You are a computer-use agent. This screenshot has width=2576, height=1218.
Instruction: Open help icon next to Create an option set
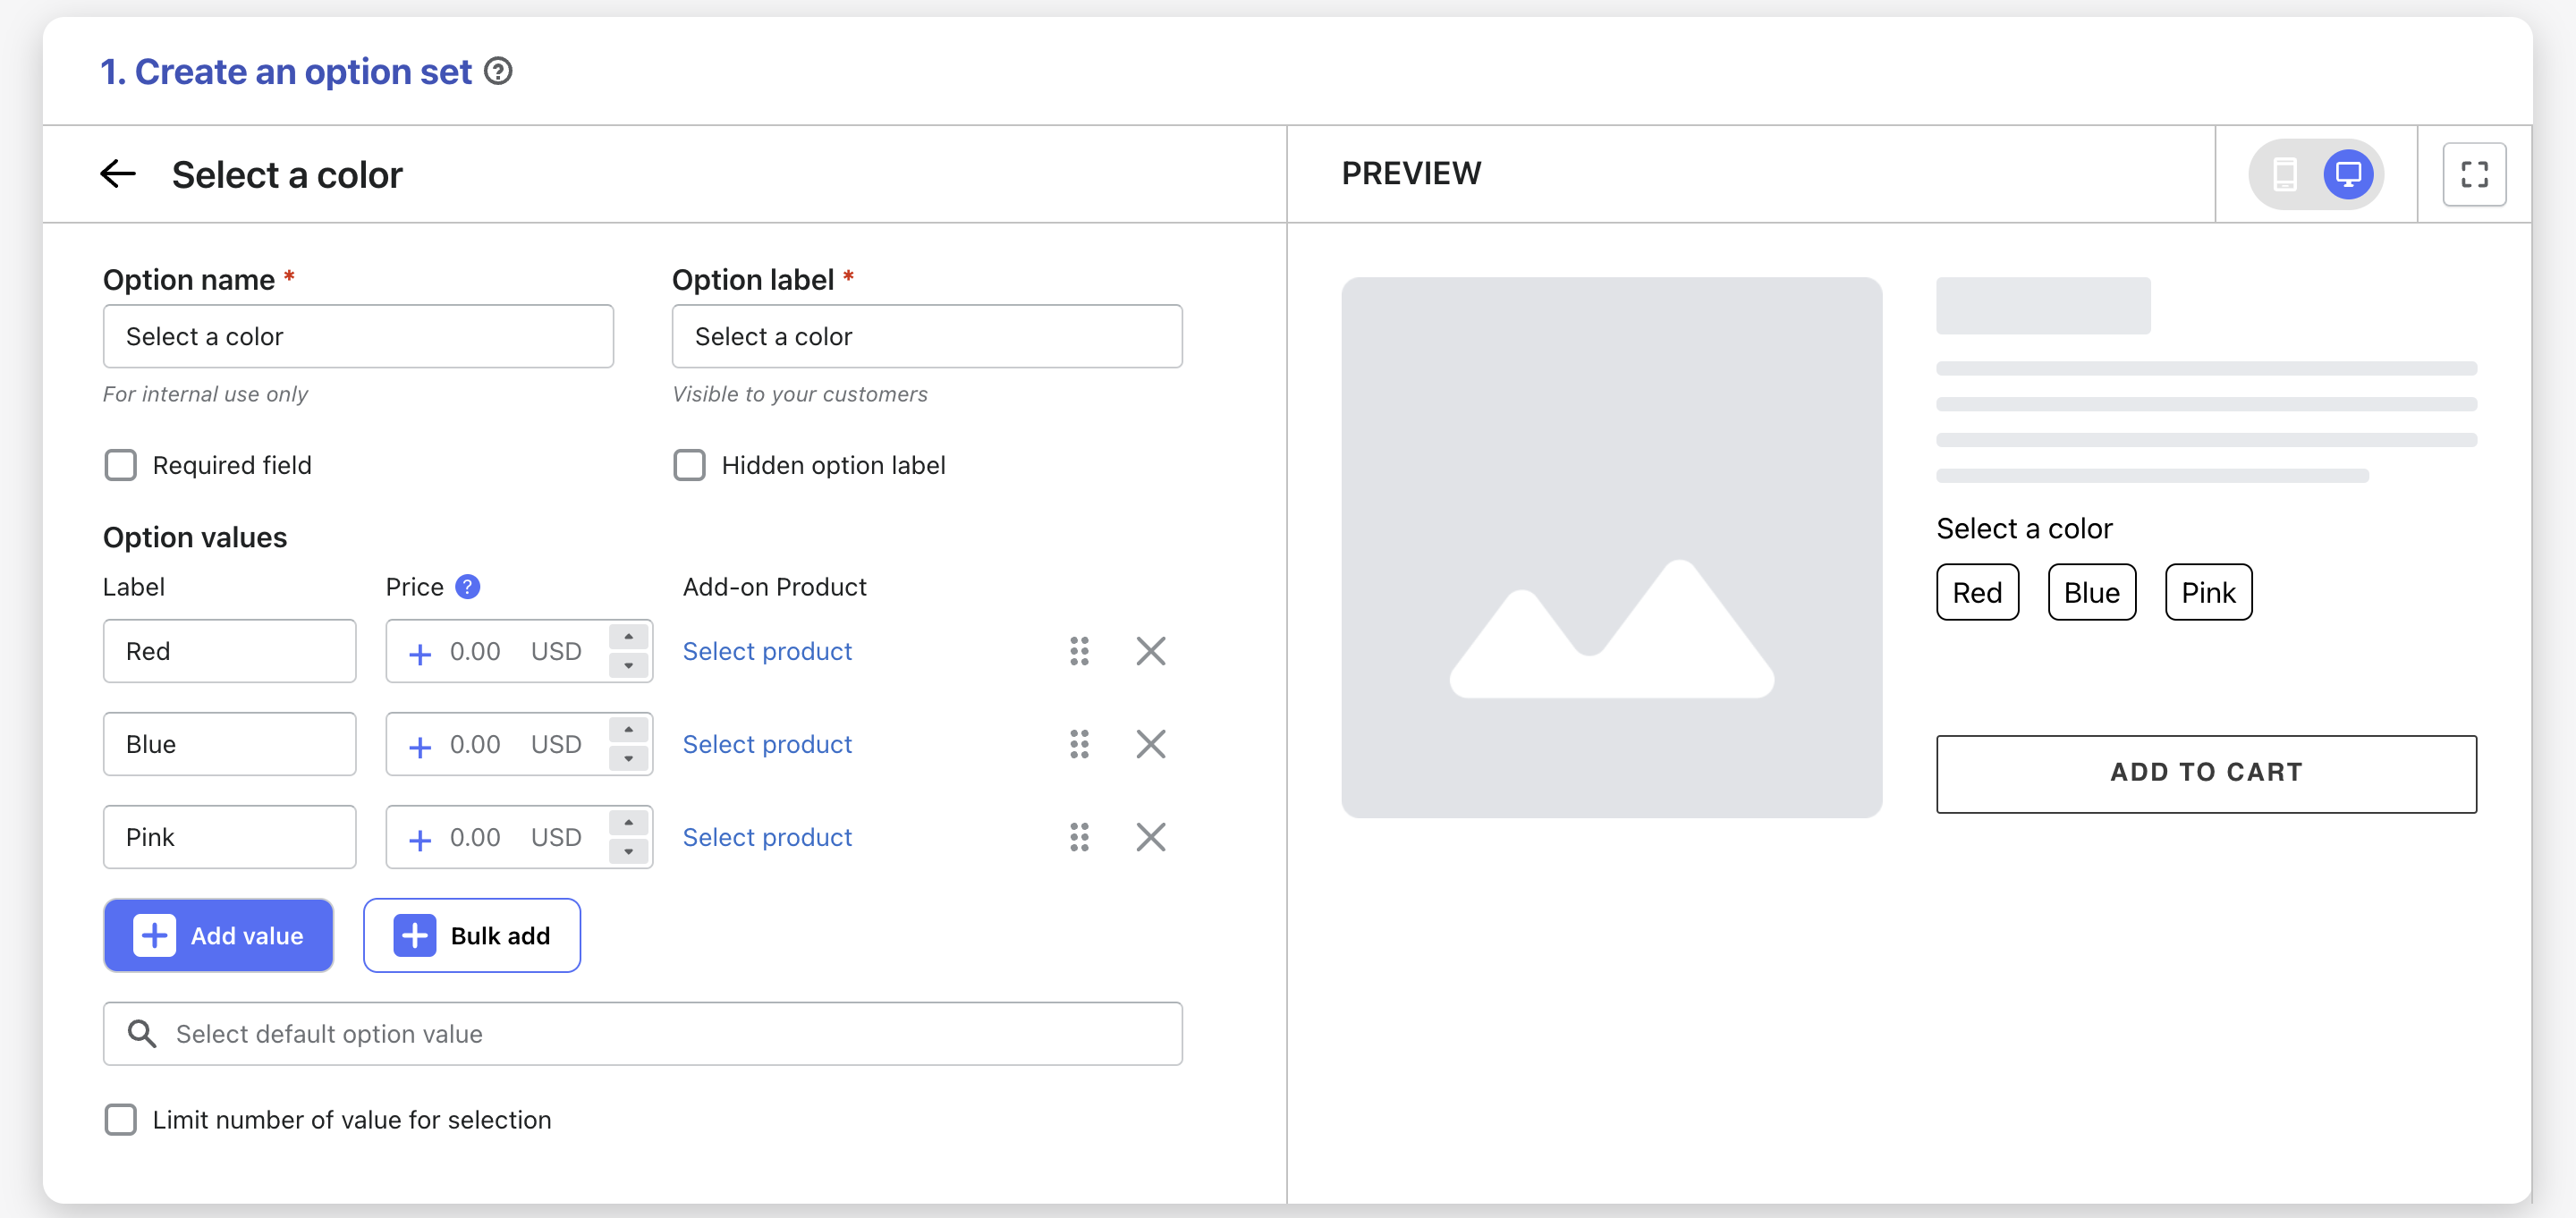pos(498,72)
